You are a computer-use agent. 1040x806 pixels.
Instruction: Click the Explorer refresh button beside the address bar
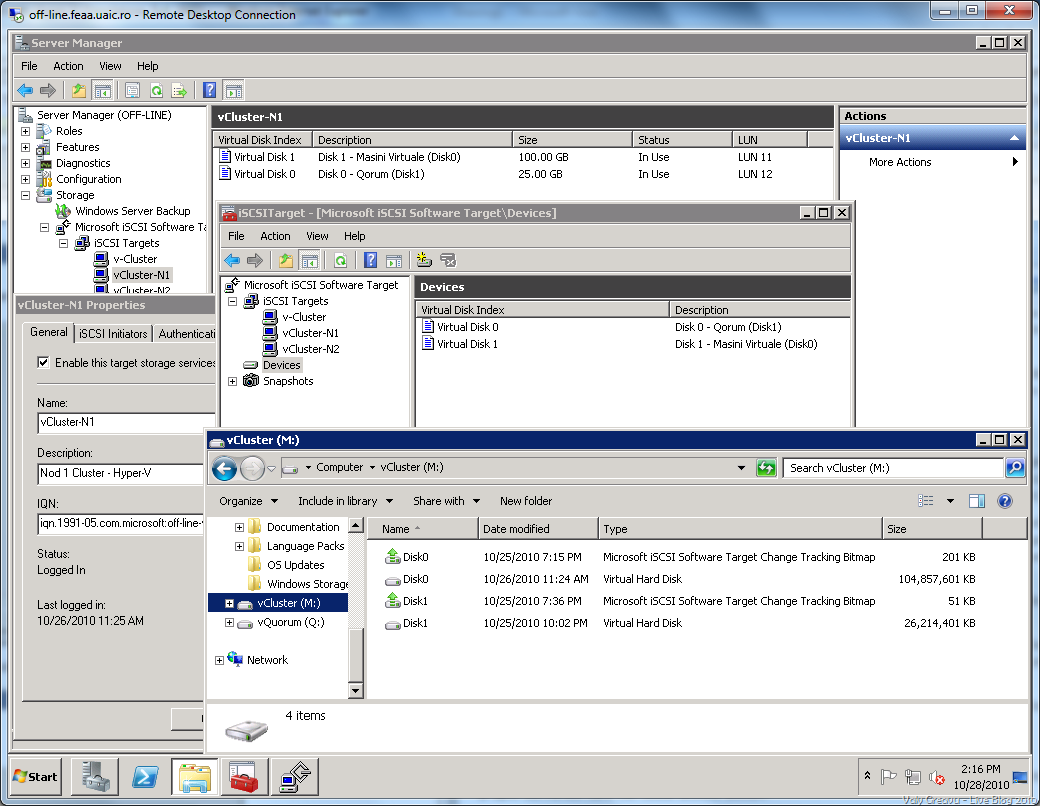click(767, 468)
